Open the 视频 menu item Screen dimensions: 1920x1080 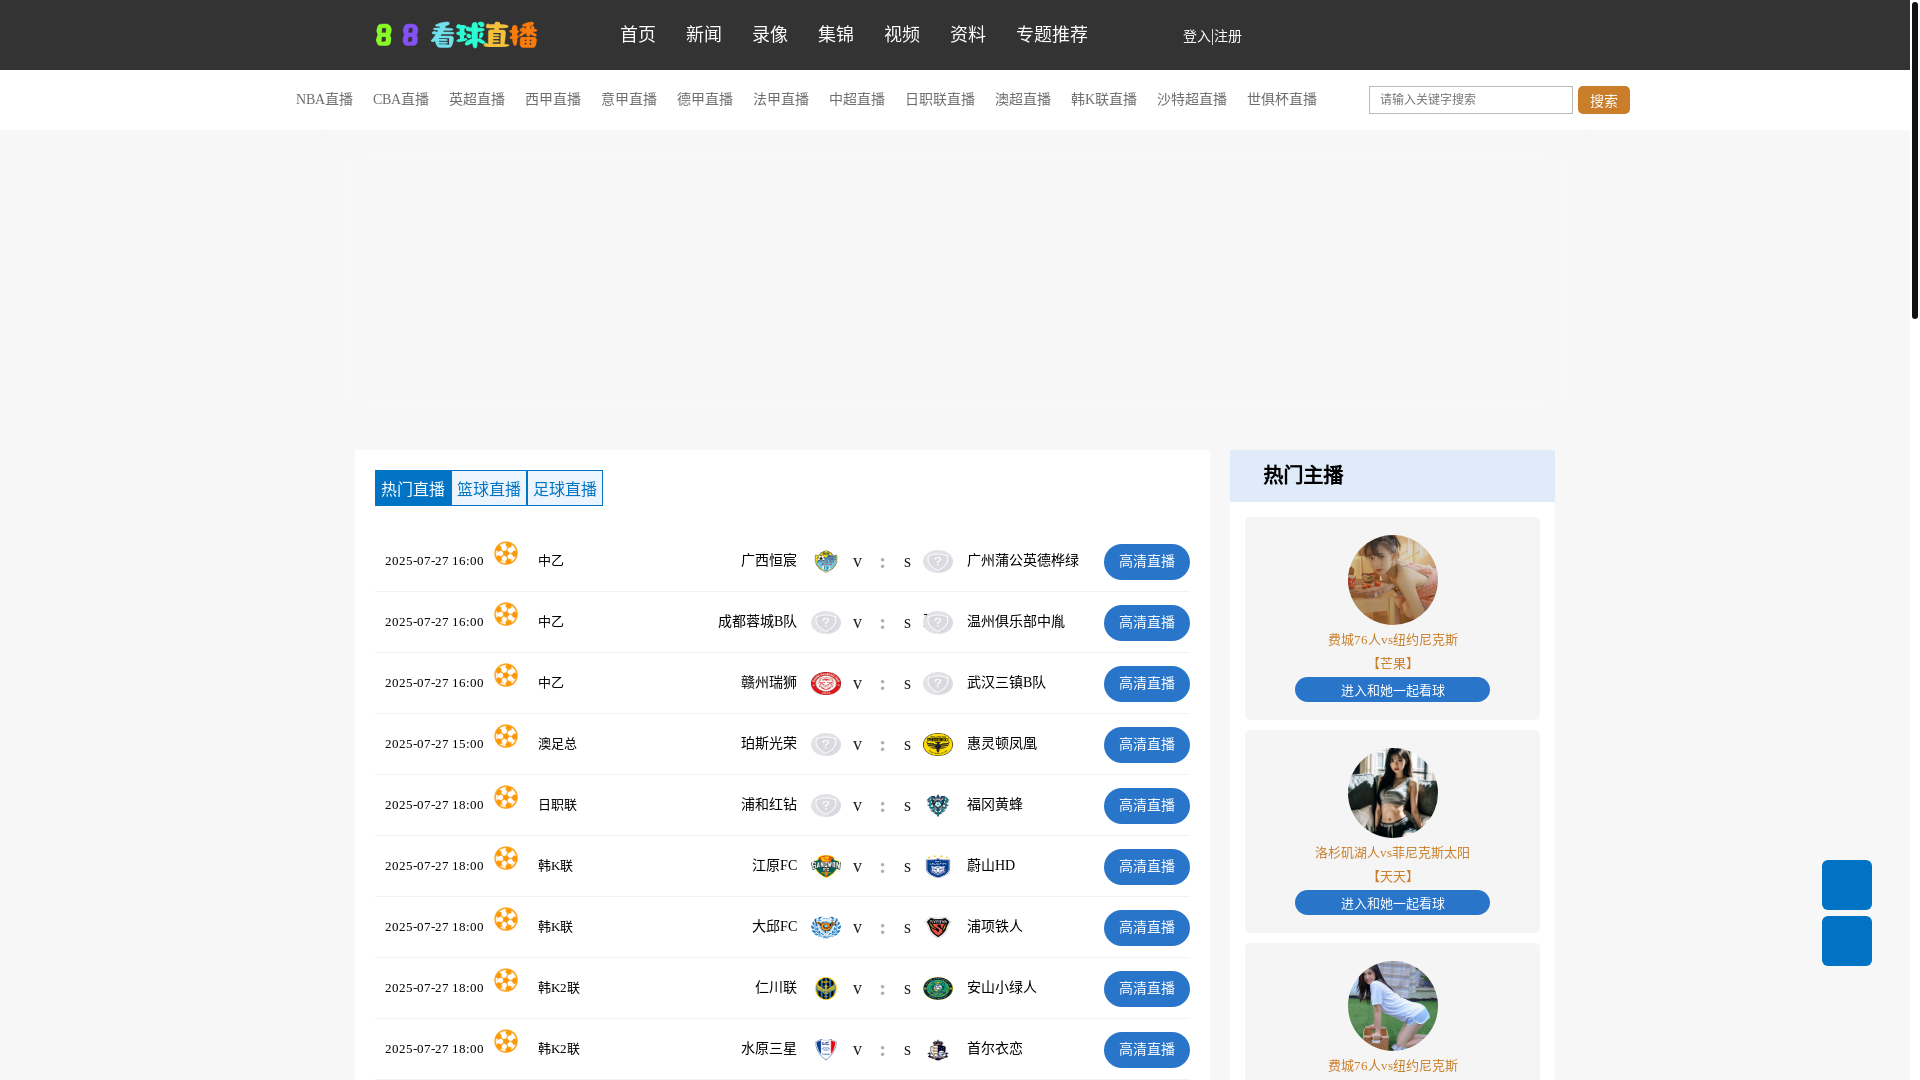pyautogui.click(x=902, y=34)
